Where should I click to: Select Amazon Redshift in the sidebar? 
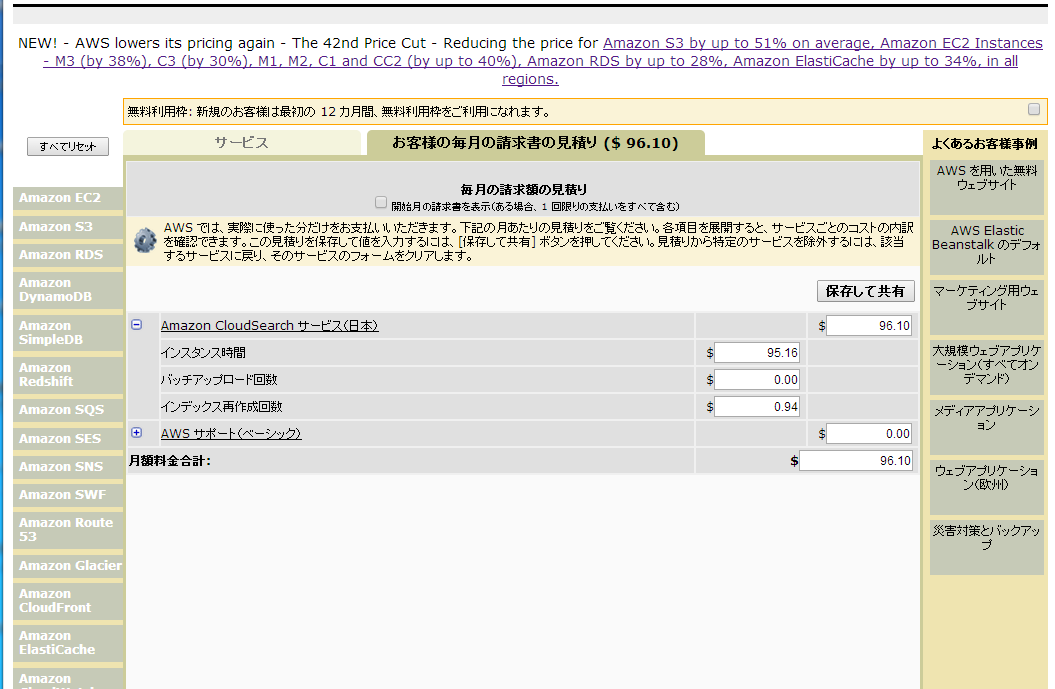pyautogui.click(x=68, y=375)
